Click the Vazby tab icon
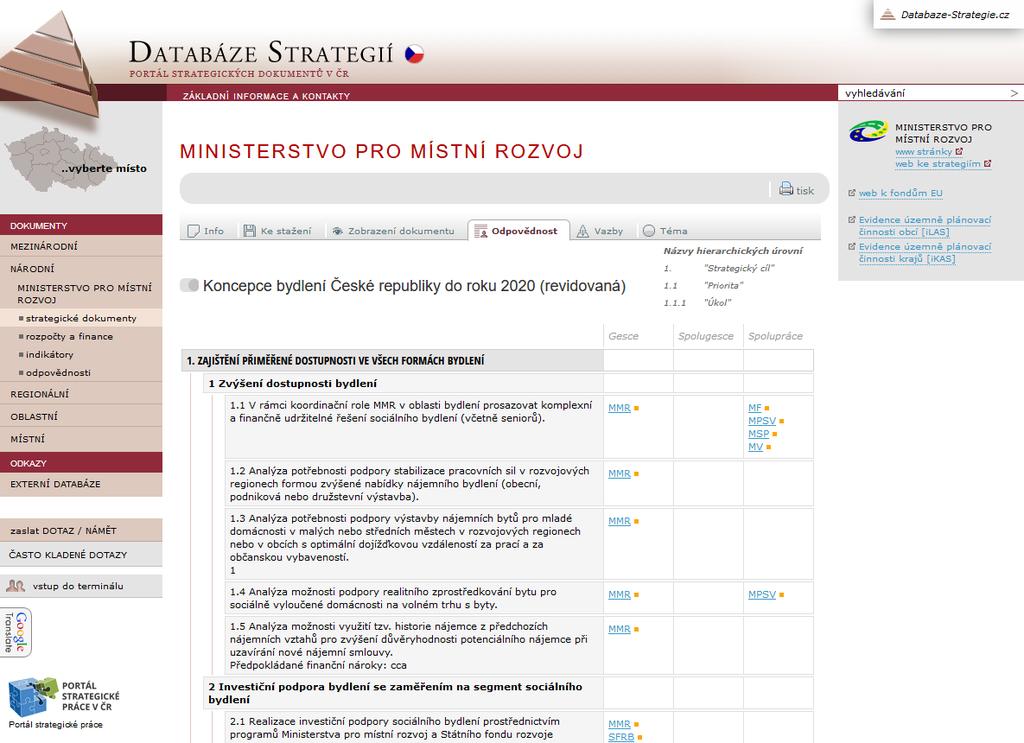This screenshot has height=743, width=1024. pos(583,231)
